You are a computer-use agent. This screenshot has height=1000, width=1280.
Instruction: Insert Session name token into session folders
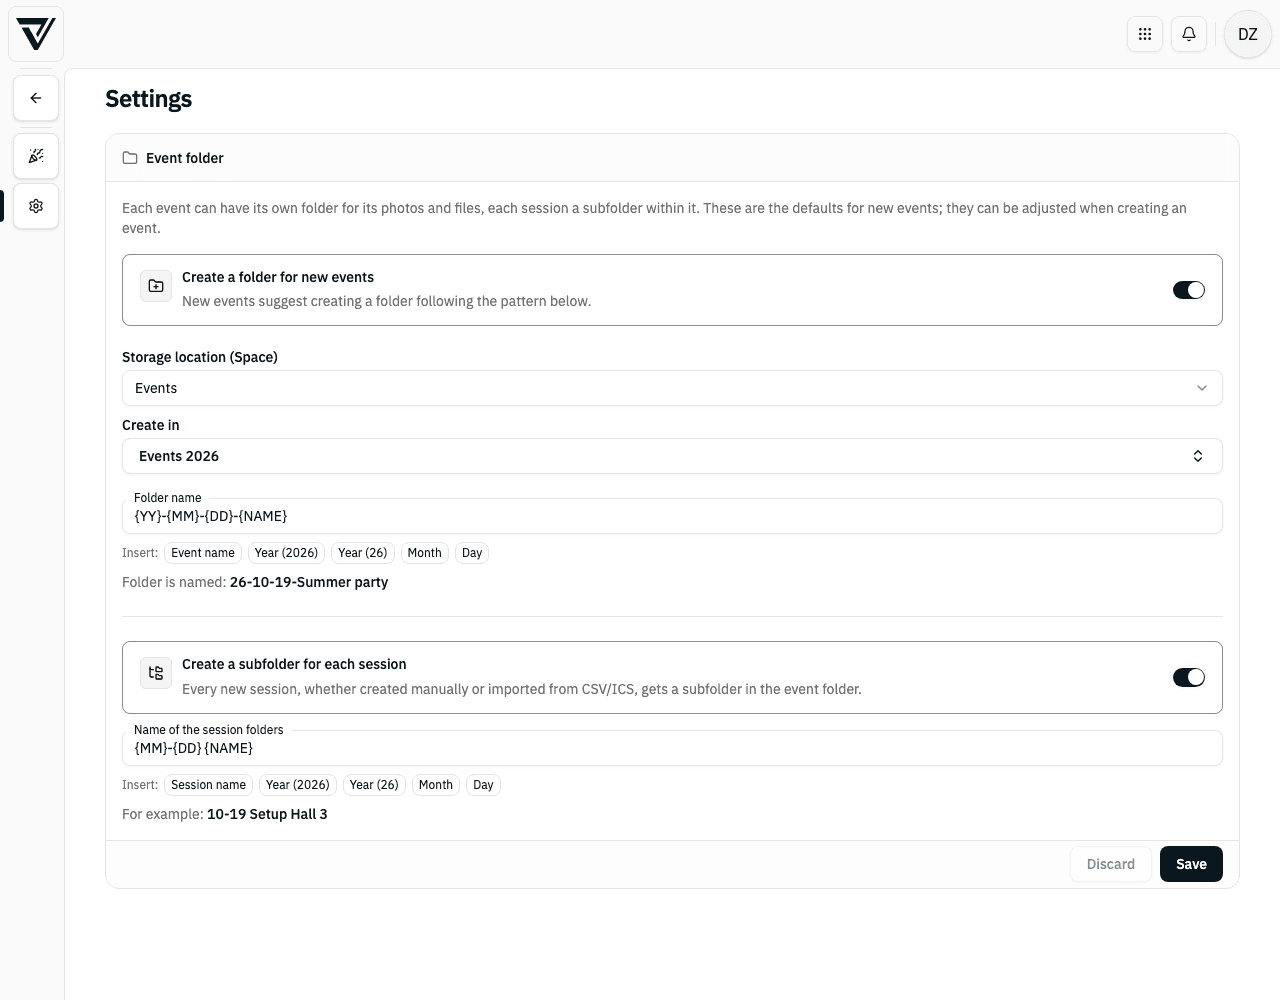pyautogui.click(x=208, y=785)
